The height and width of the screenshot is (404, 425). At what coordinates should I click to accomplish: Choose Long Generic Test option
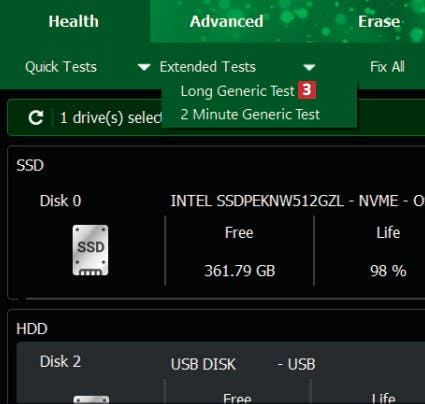(x=238, y=91)
